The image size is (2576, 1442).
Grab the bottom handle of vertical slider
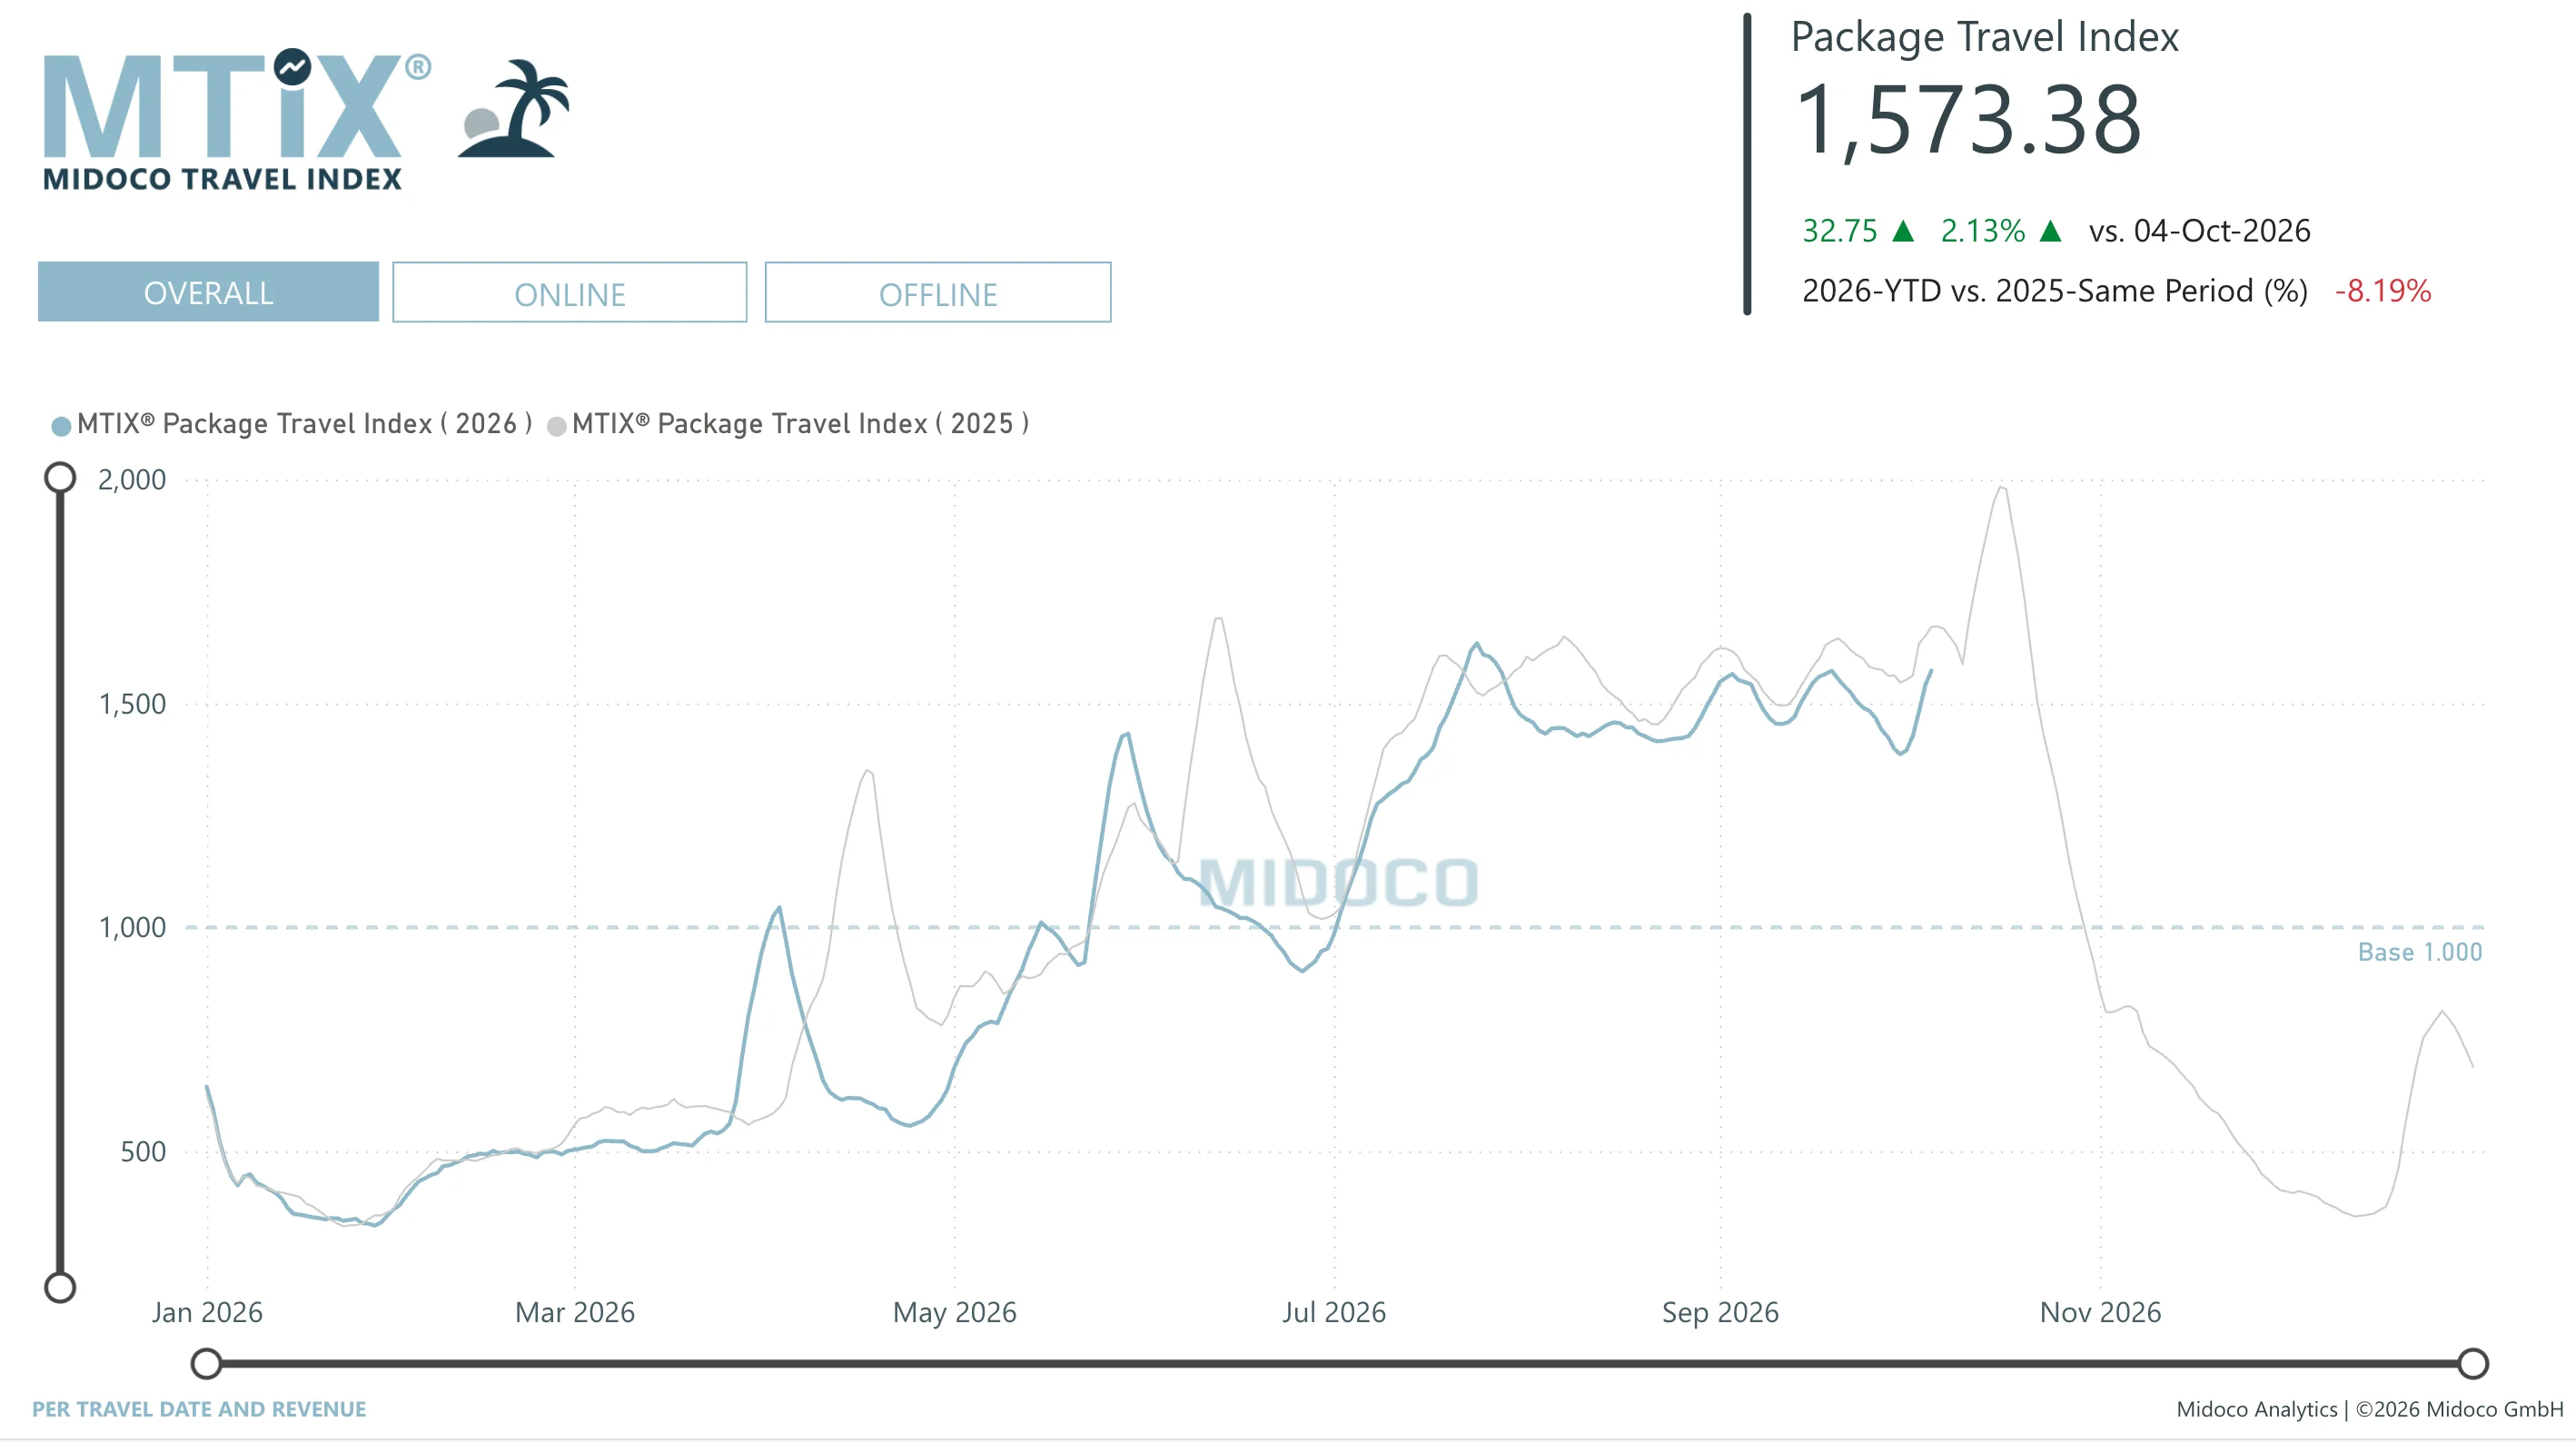coord(60,1287)
